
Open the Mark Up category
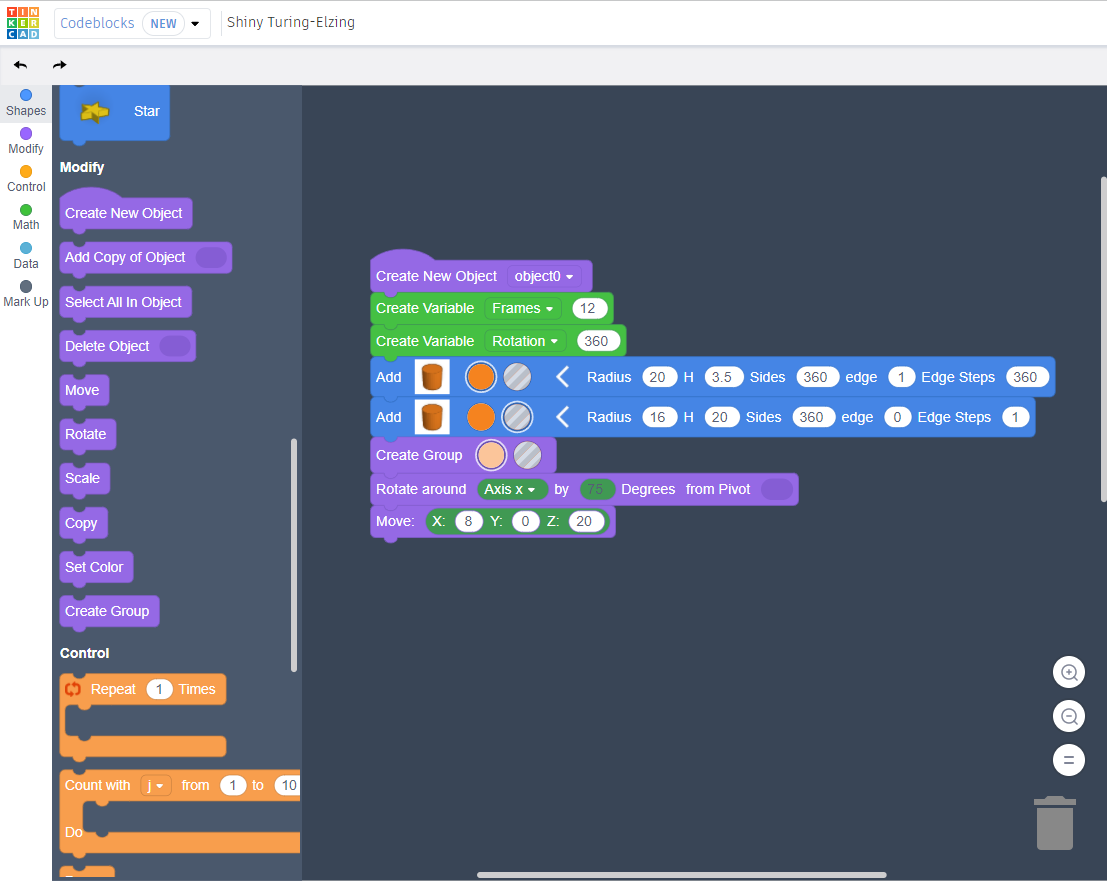pos(25,292)
